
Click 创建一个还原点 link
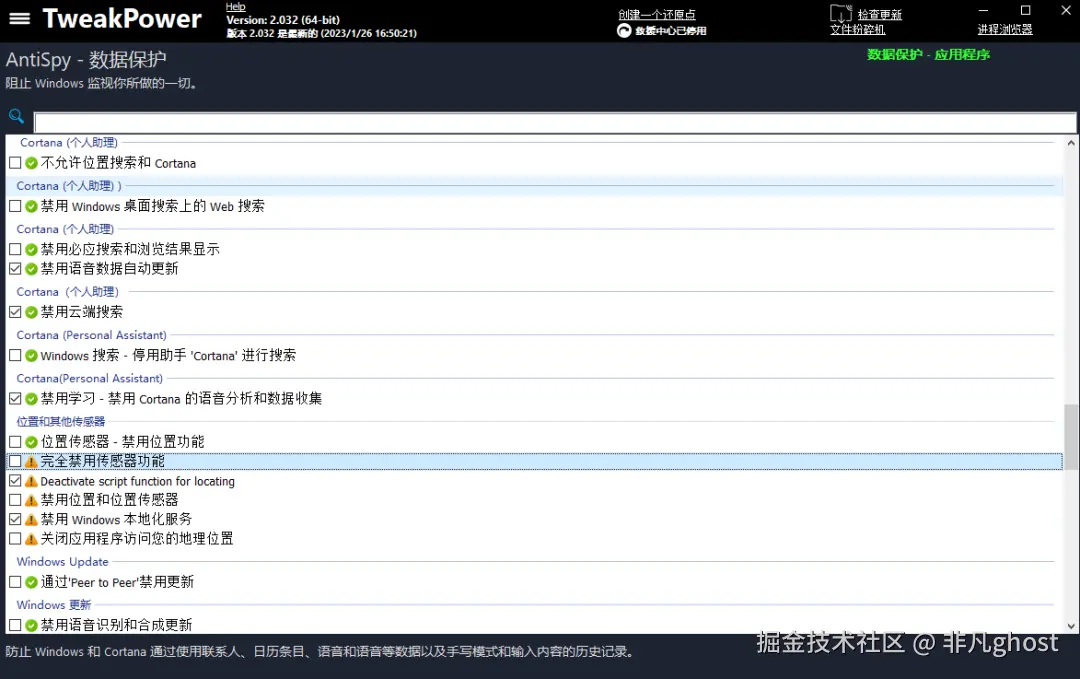656,14
